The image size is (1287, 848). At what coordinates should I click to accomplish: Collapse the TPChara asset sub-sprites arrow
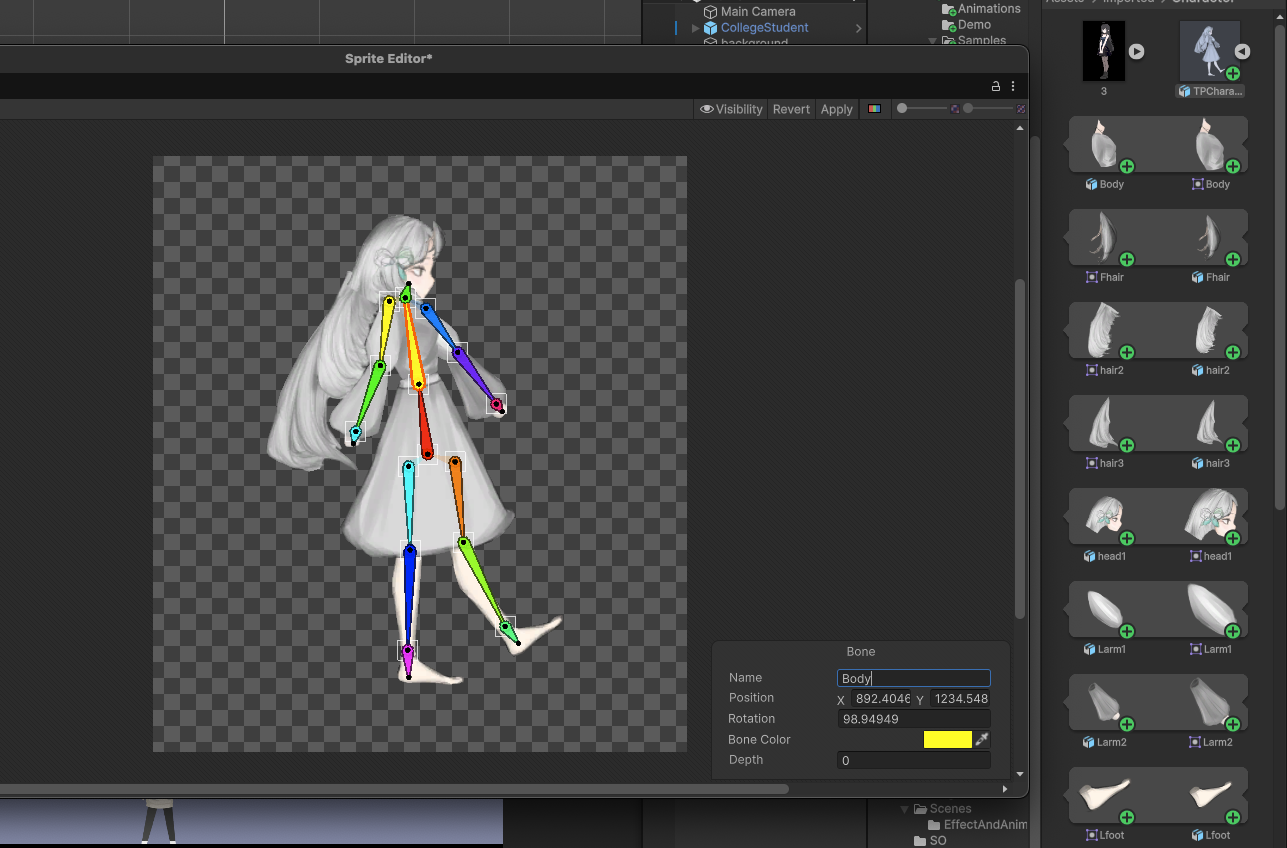point(1241,51)
